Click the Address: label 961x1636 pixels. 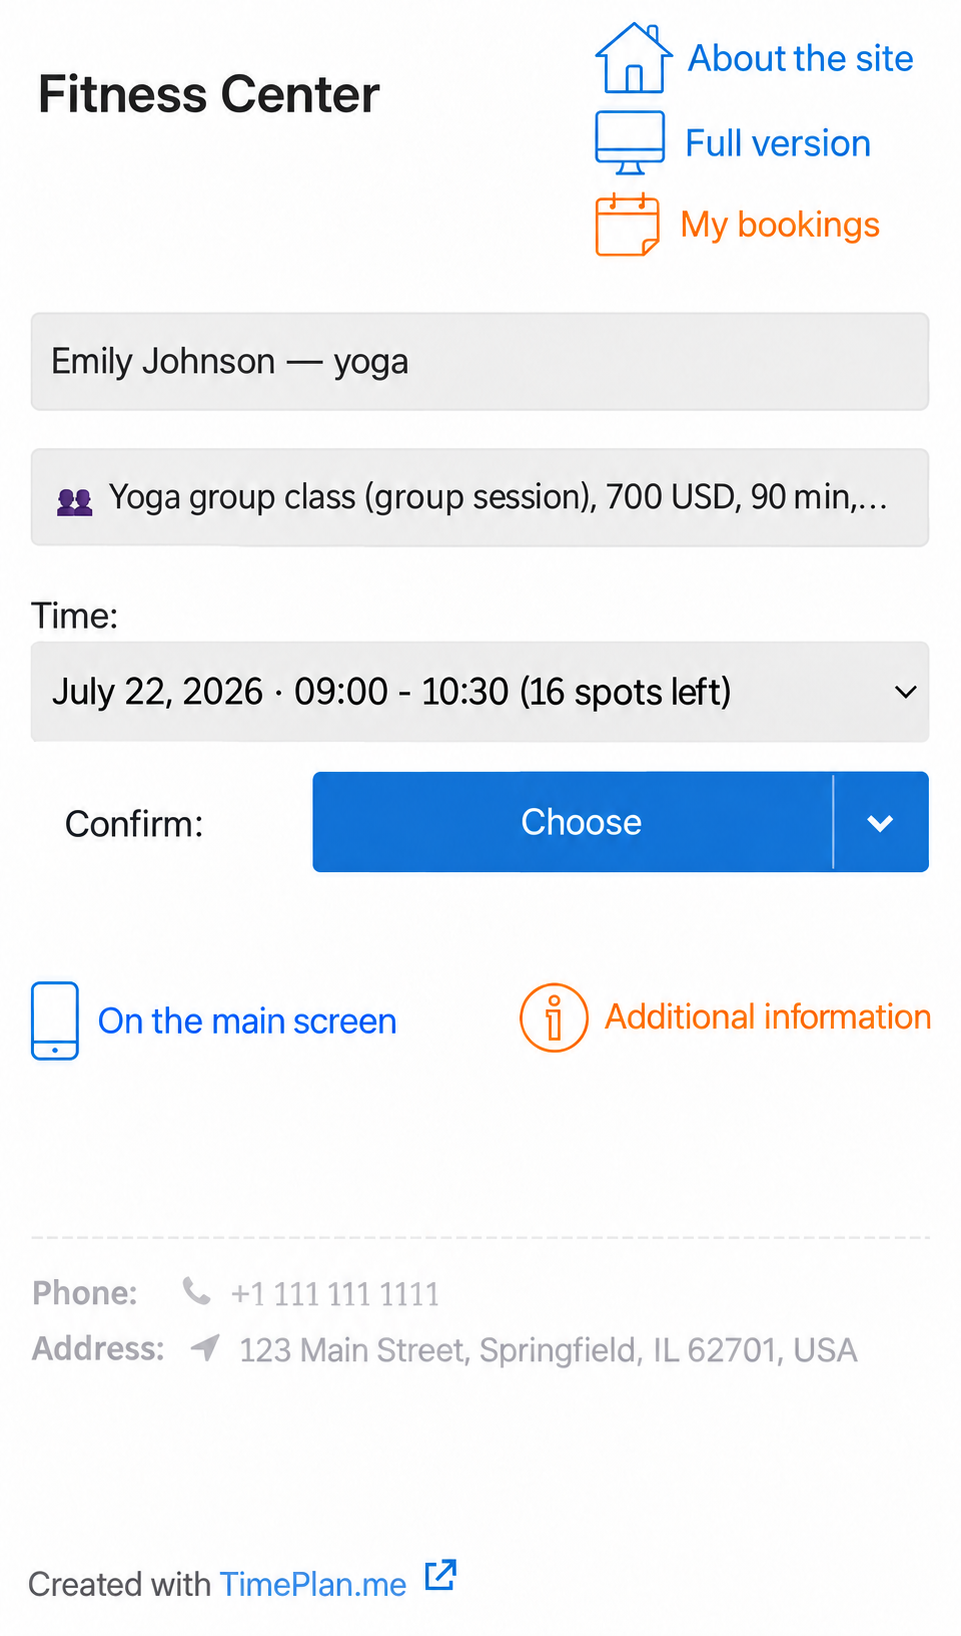pos(98,1349)
